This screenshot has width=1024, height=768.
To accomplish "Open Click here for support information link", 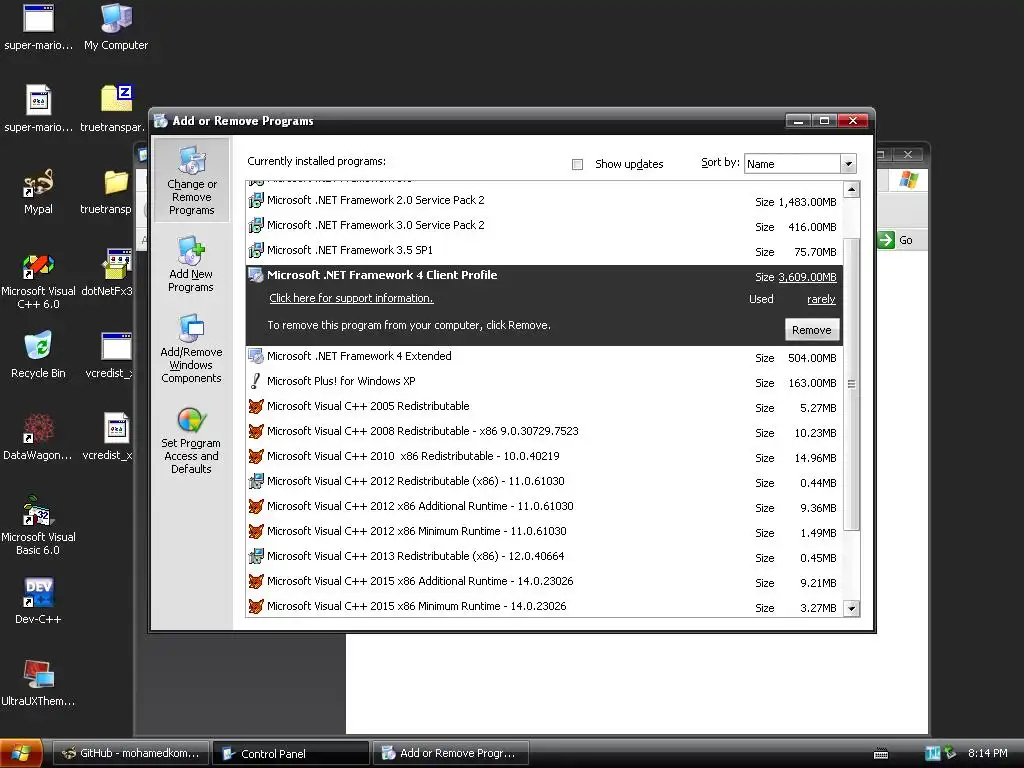I will pos(351,298).
